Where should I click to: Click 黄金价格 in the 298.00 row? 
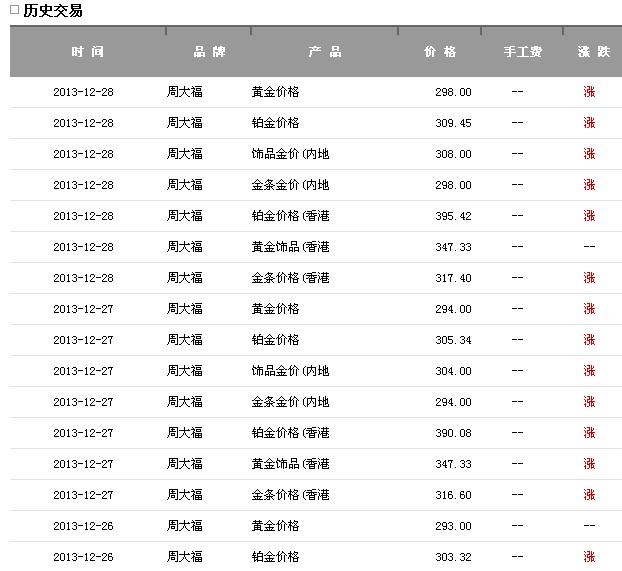pyautogui.click(x=275, y=92)
